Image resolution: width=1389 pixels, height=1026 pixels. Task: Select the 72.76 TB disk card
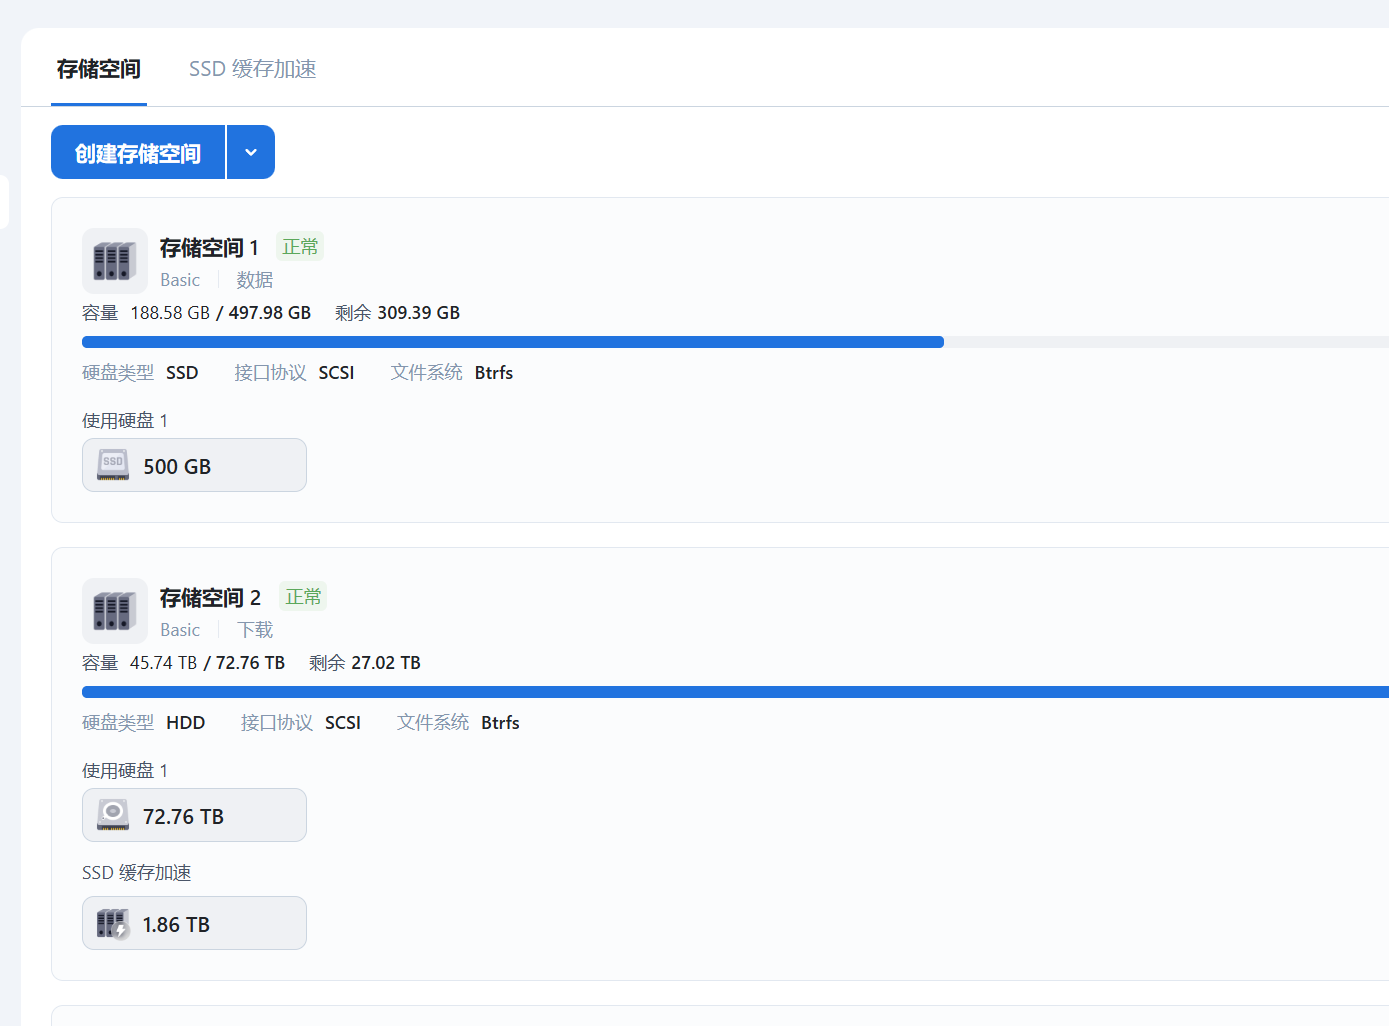click(194, 815)
